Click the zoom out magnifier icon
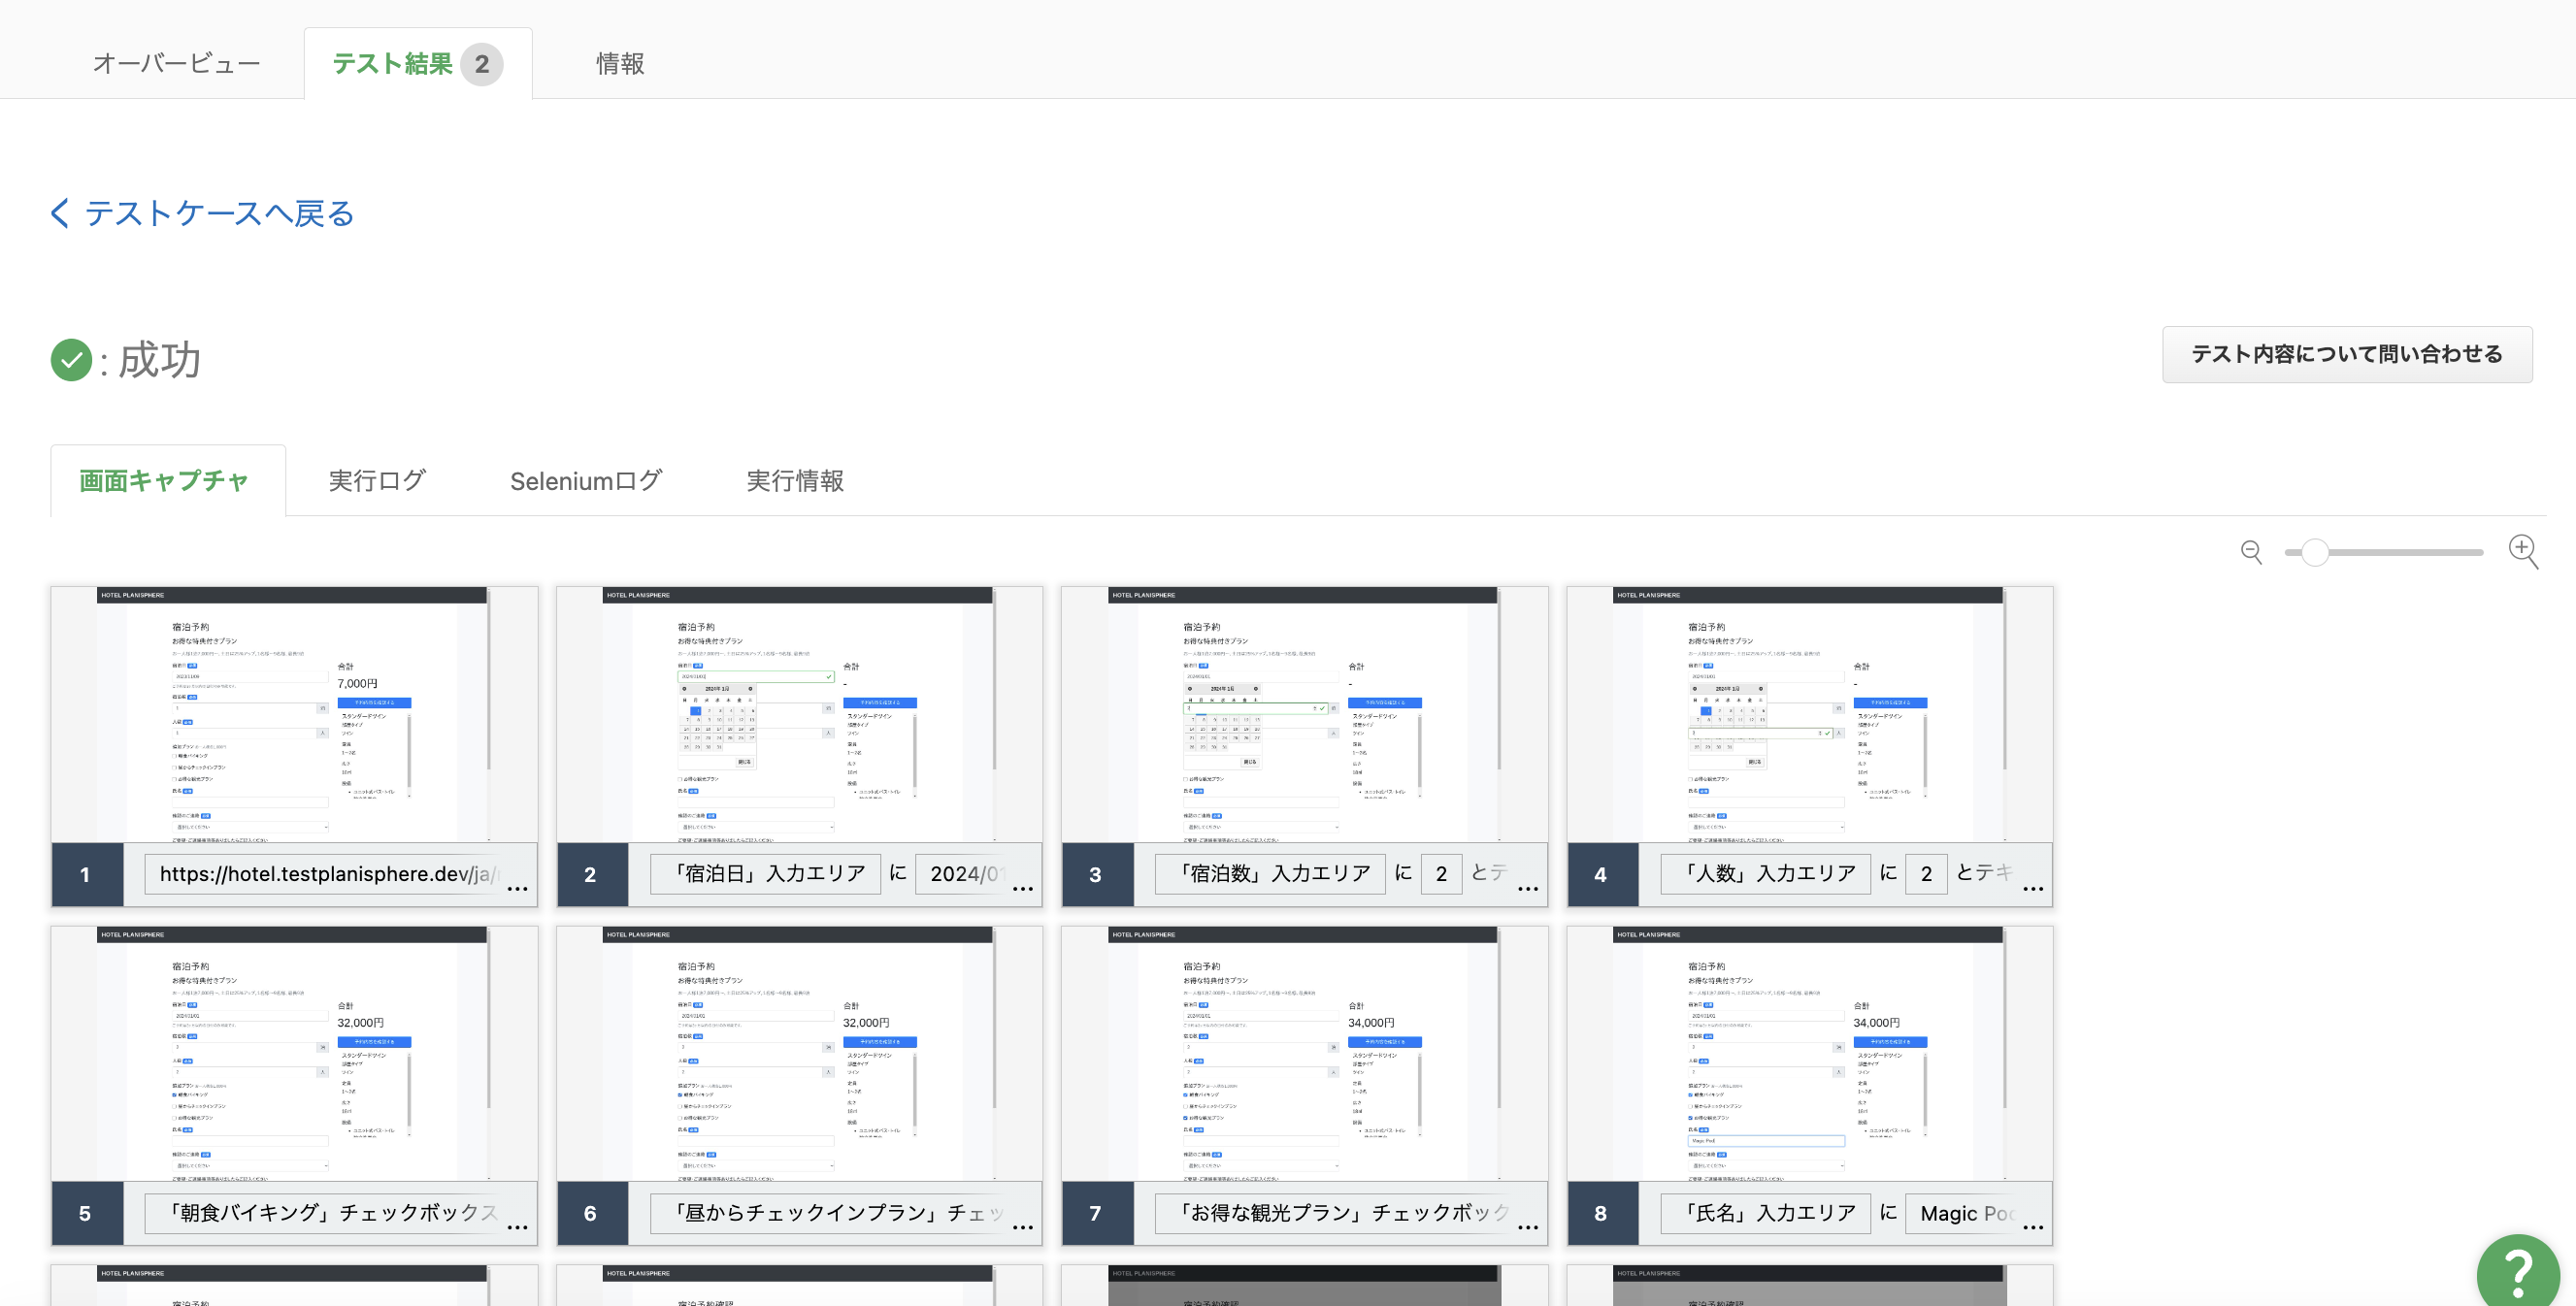This screenshot has height=1306, width=2576. pos(2250,552)
